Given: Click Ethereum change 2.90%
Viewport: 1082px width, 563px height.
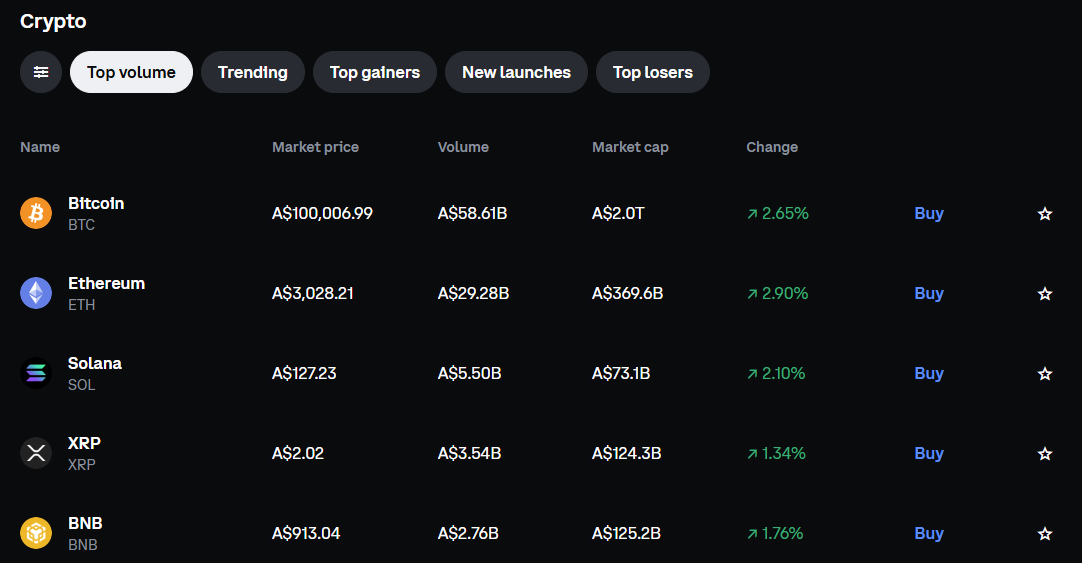Looking at the screenshot, I should (x=778, y=293).
